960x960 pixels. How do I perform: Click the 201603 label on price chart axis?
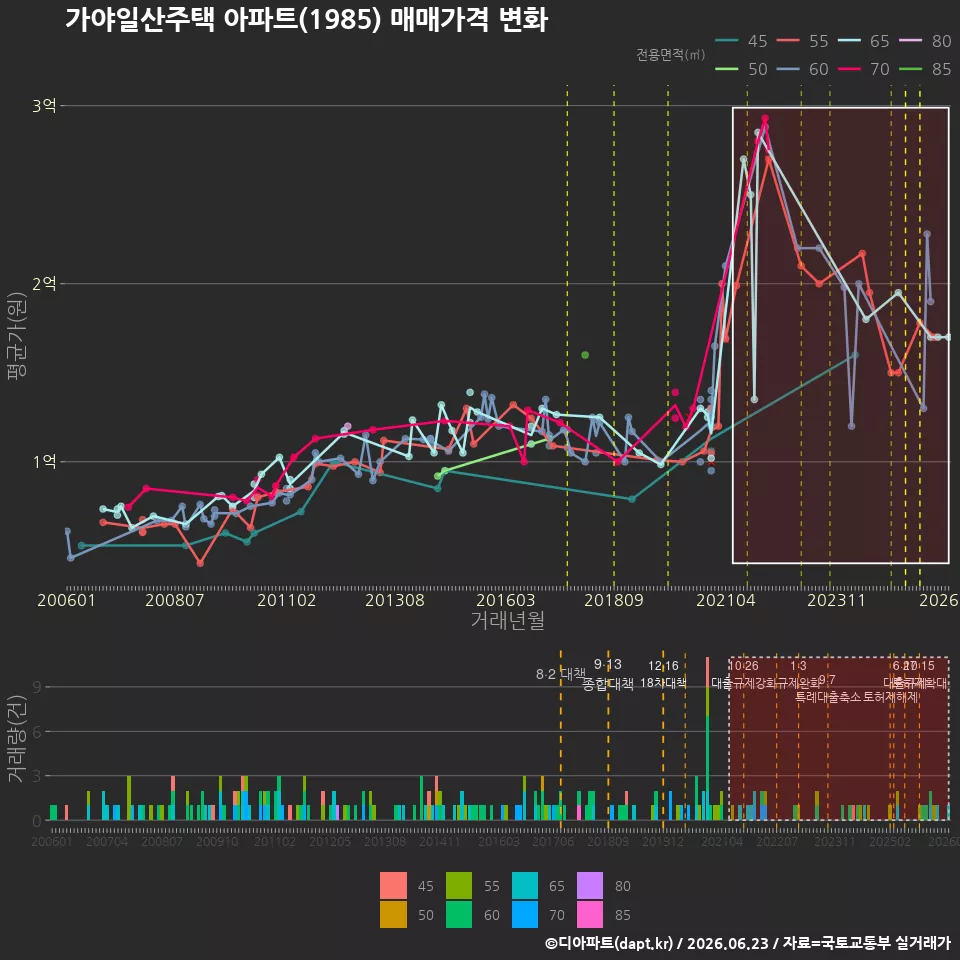[x=506, y=600]
